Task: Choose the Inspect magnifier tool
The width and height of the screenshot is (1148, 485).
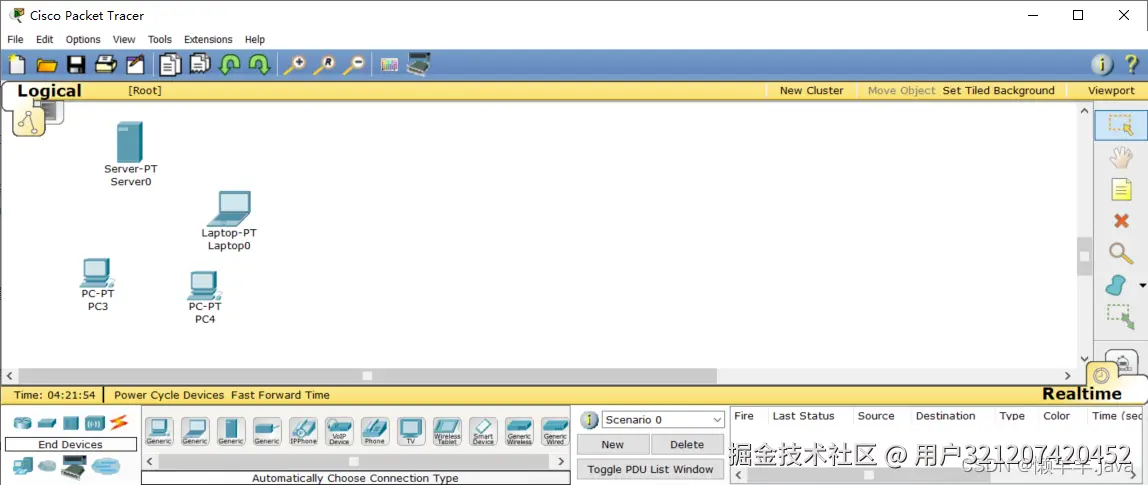Action: coord(1121,253)
